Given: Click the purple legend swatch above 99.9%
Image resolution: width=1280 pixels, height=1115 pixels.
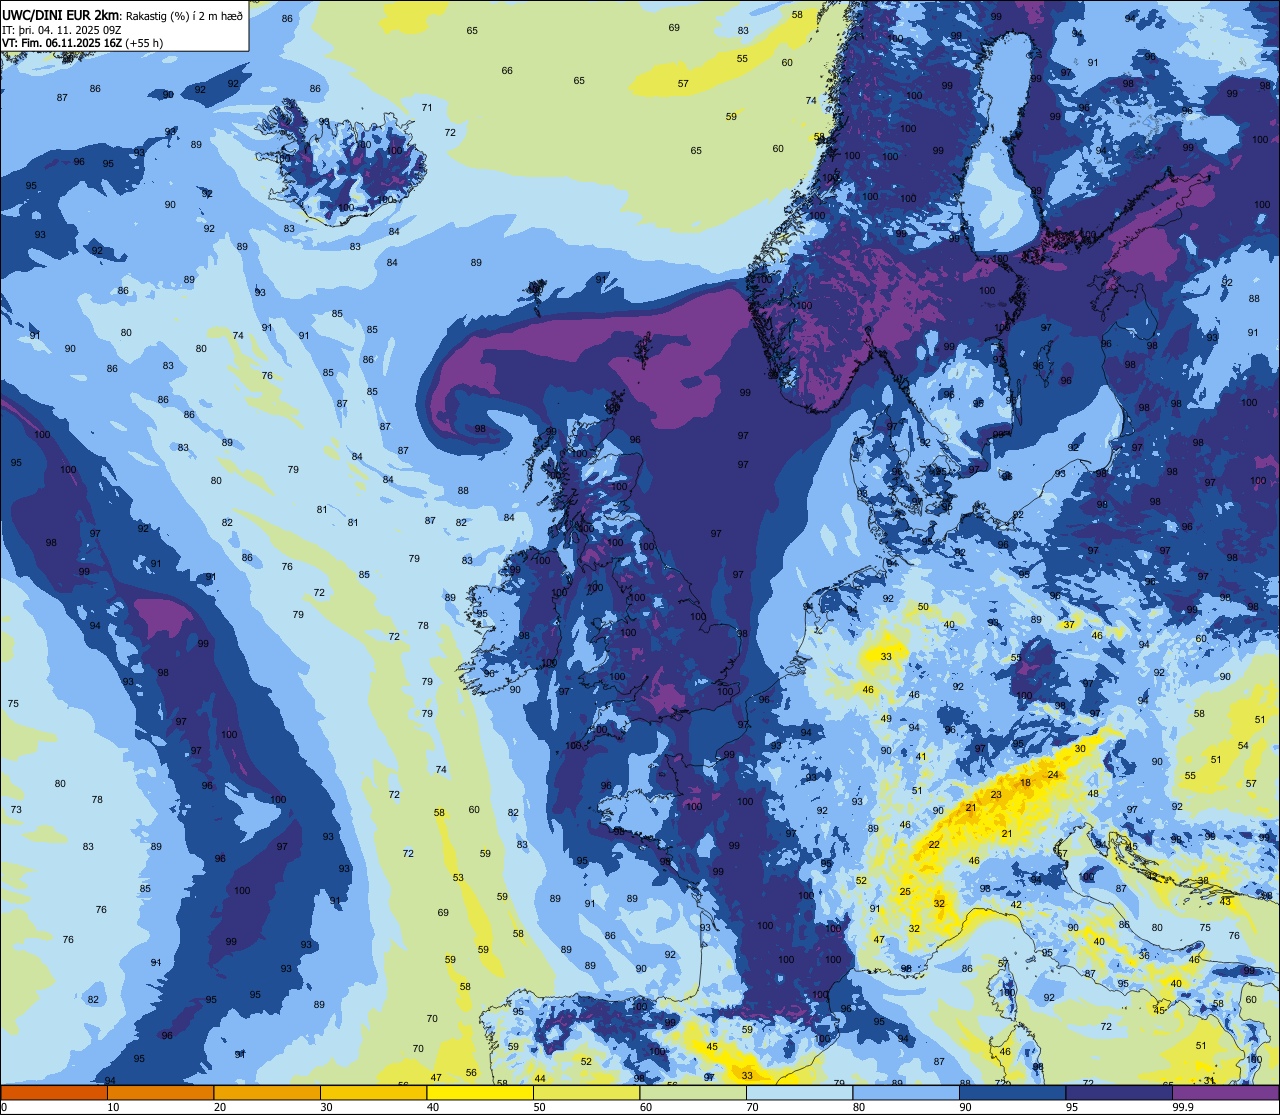Looking at the screenshot, I should pos(1225,1092).
